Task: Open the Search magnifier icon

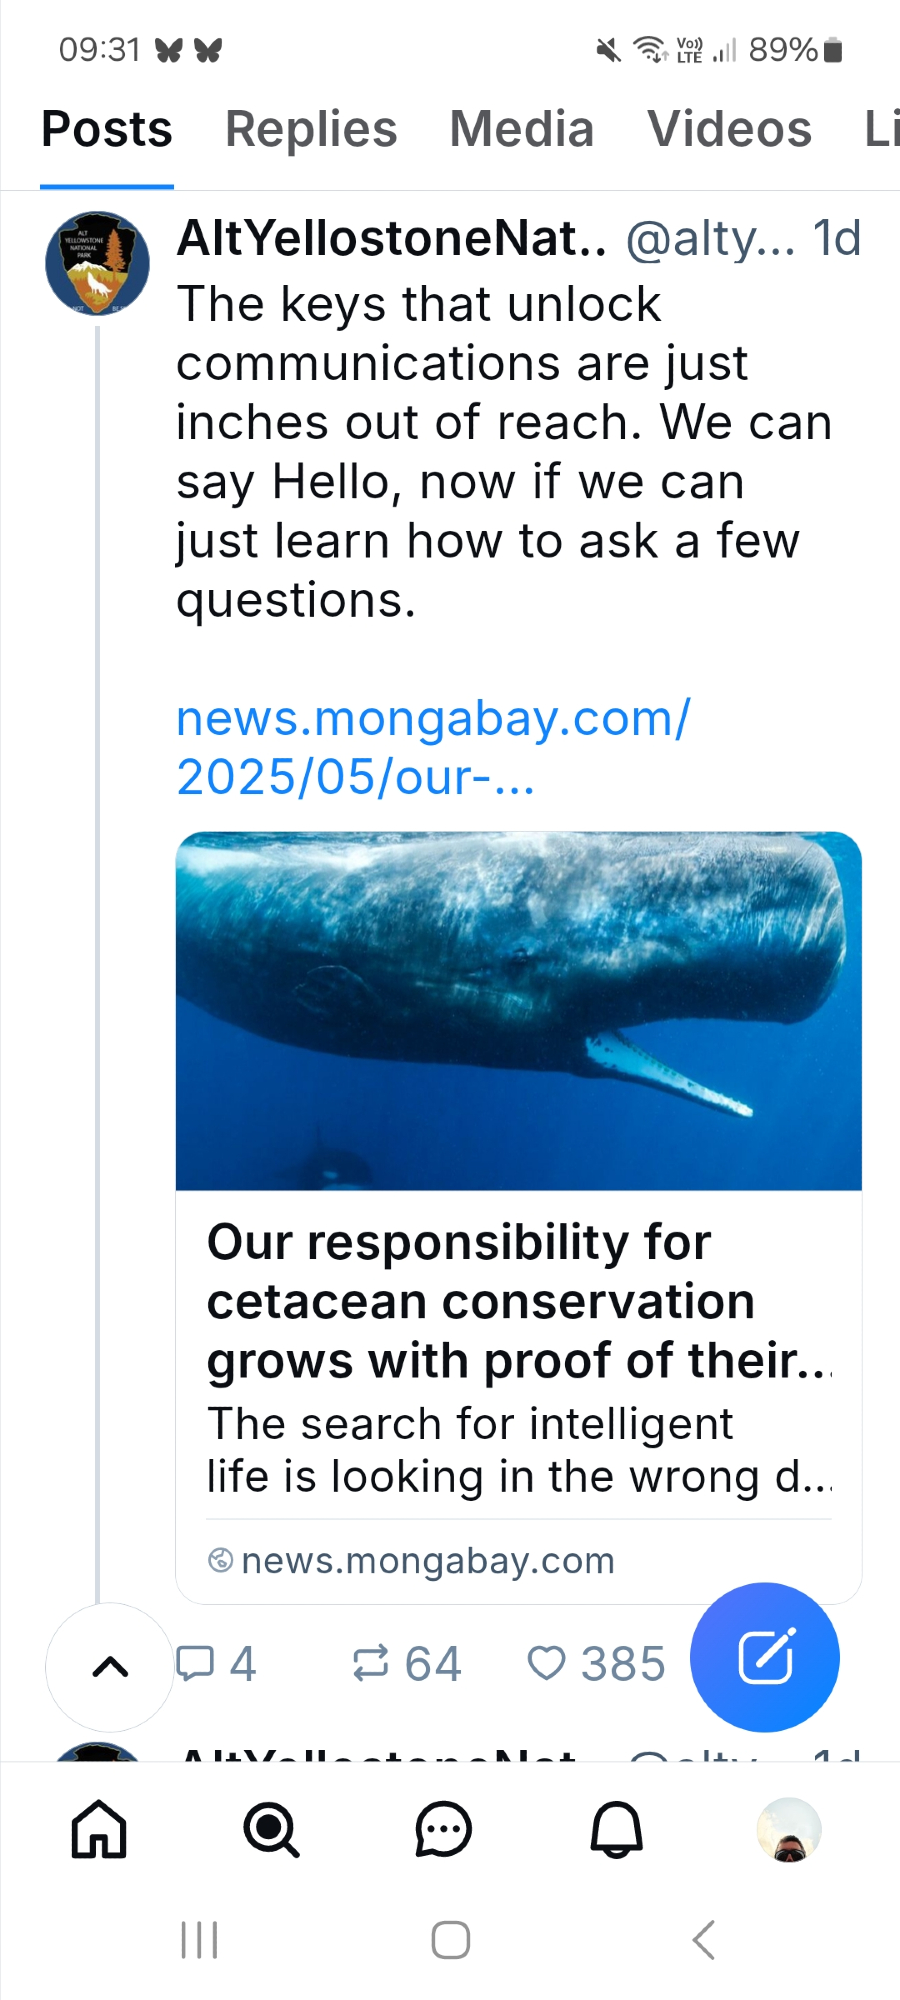Action: [271, 1829]
